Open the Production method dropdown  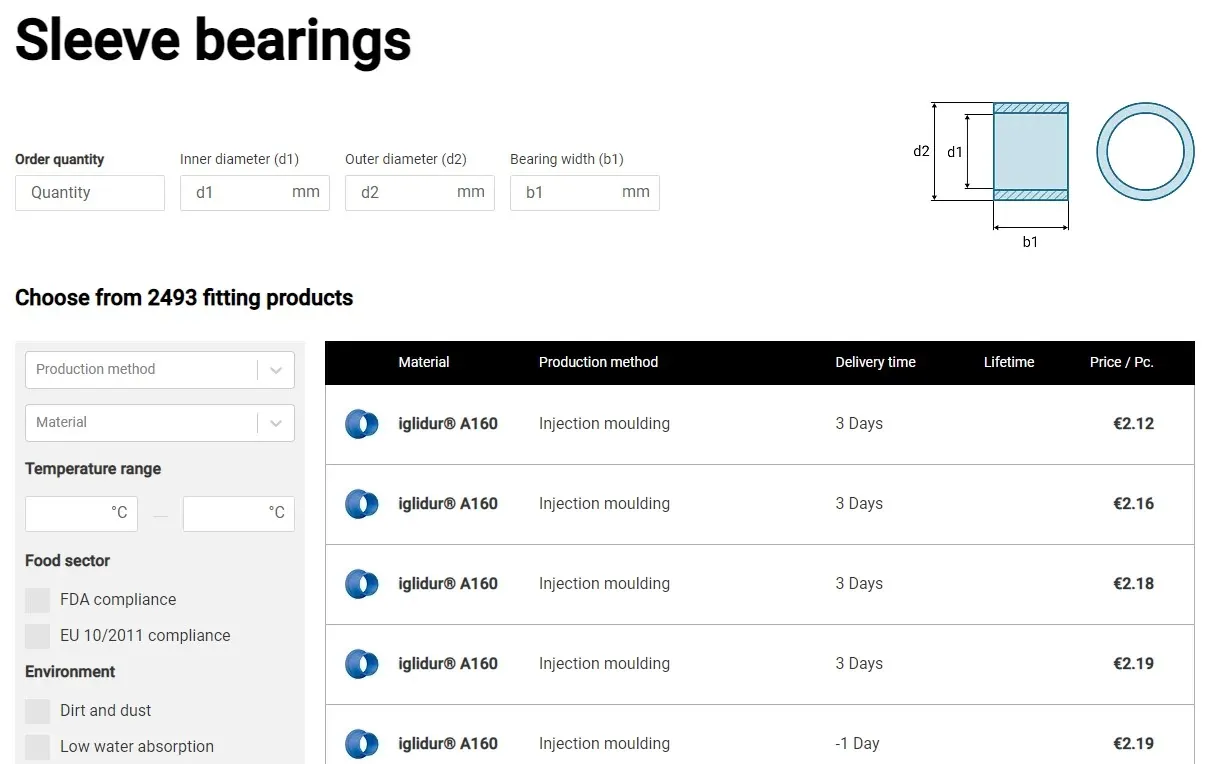click(160, 370)
